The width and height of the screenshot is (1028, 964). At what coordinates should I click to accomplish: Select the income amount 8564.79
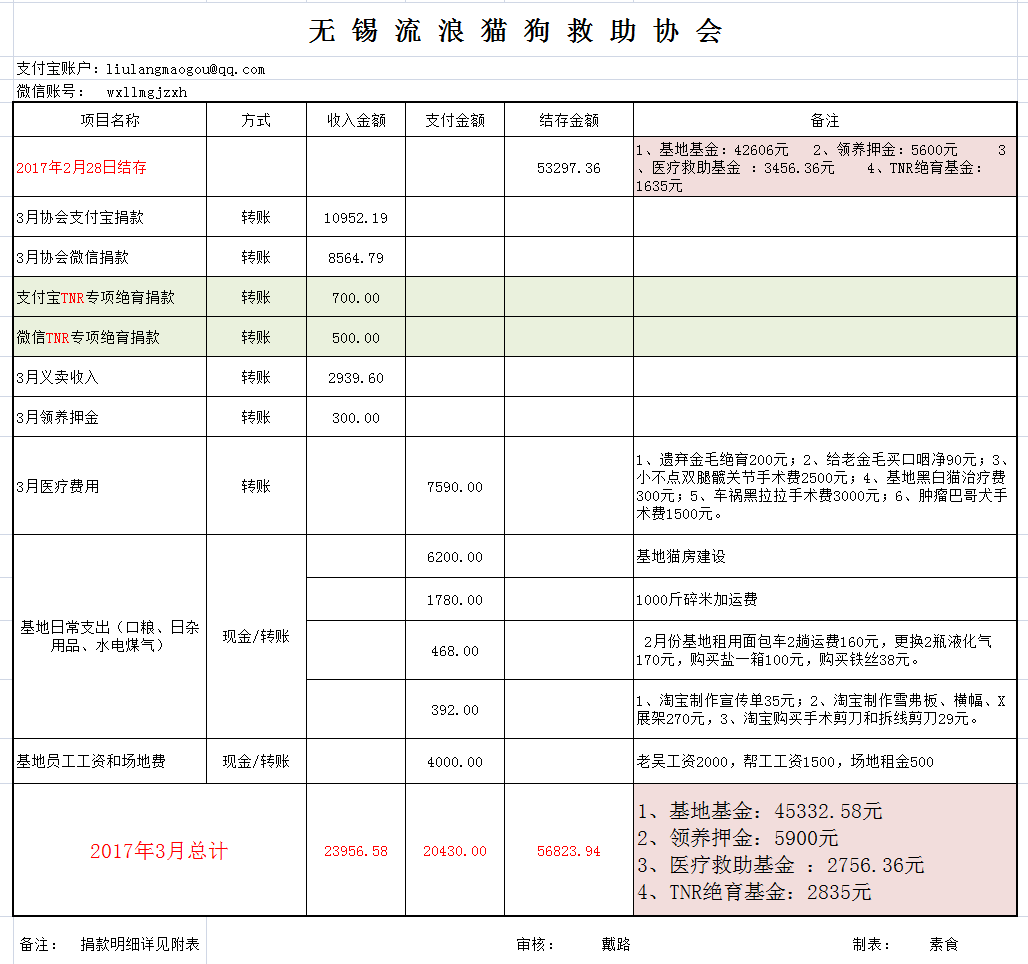(x=356, y=258)
